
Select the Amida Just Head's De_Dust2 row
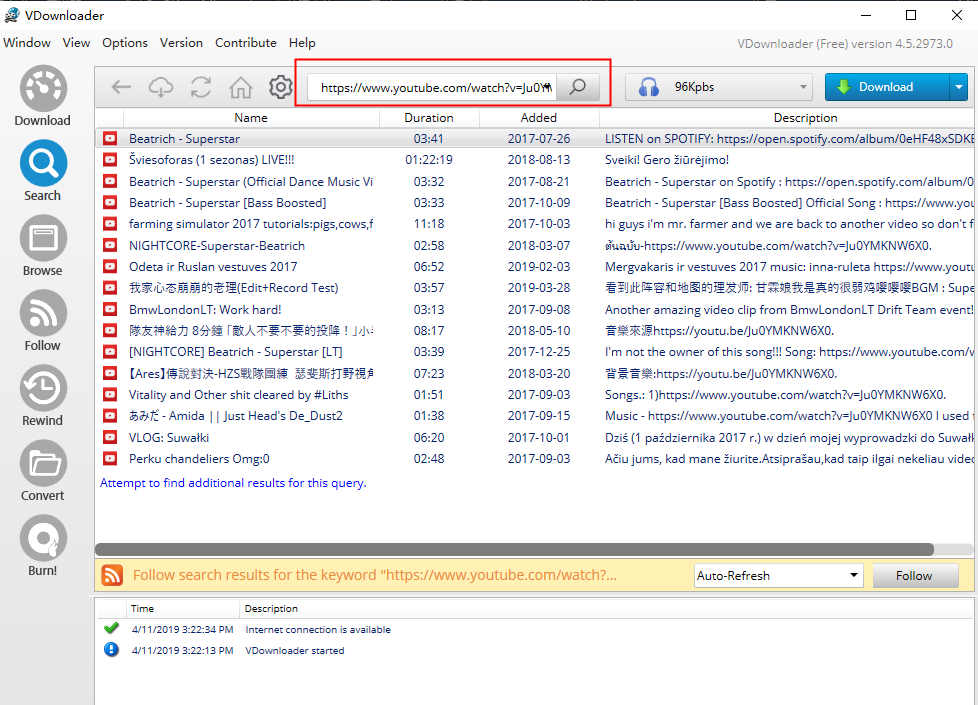pos(535,416)
